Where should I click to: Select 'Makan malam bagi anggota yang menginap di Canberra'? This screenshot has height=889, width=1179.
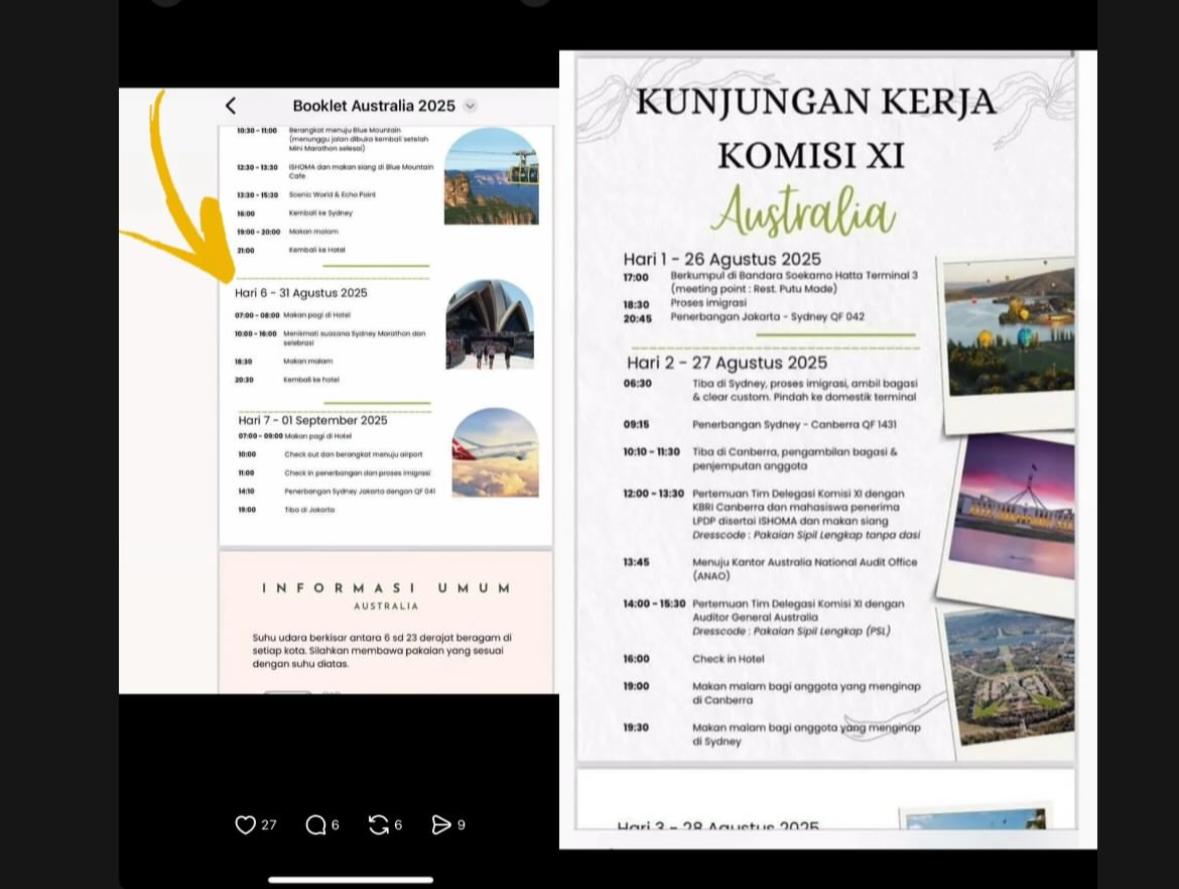point(806,693)
